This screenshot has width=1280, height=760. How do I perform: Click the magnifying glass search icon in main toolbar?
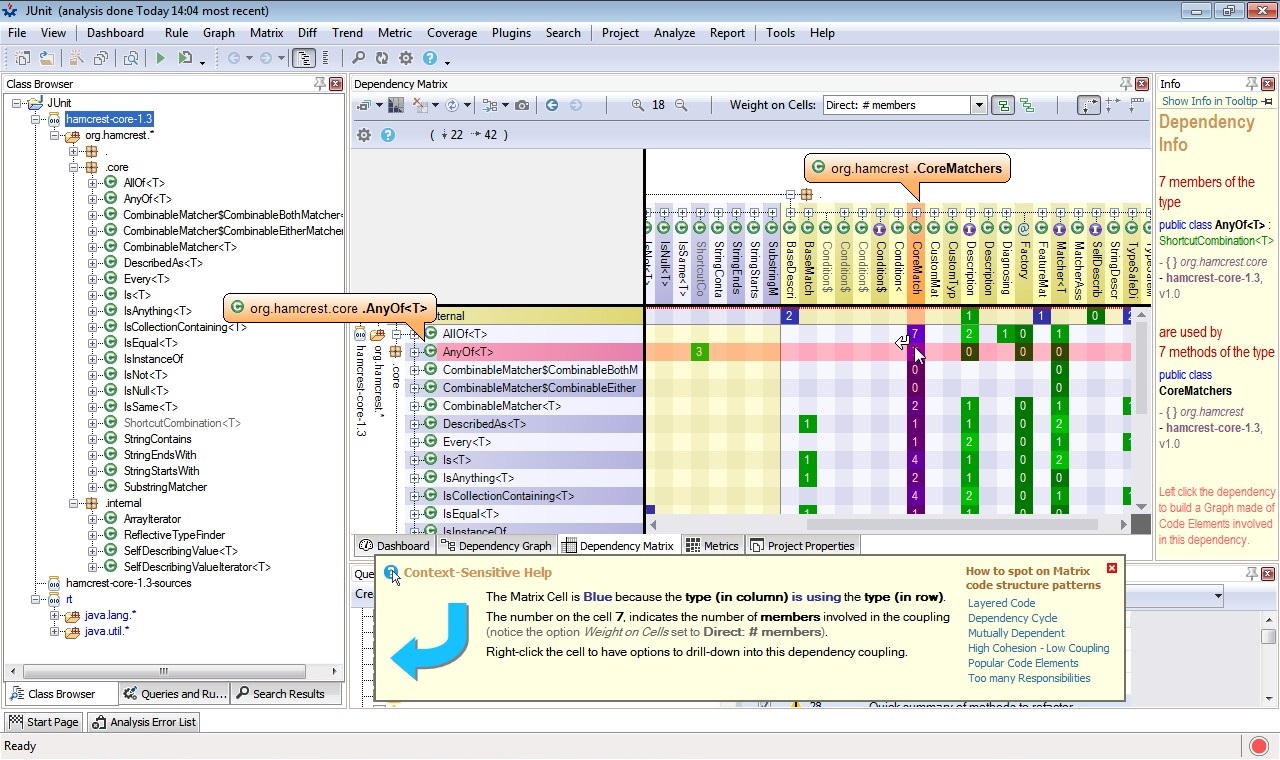tap(358, 59)
